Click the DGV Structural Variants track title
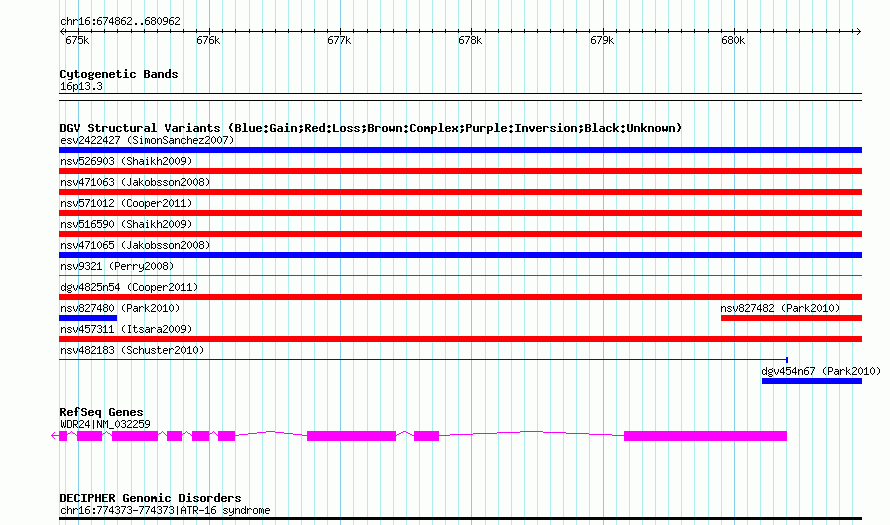This screenshot has width=890, height=525. click(x=370, y=128)
